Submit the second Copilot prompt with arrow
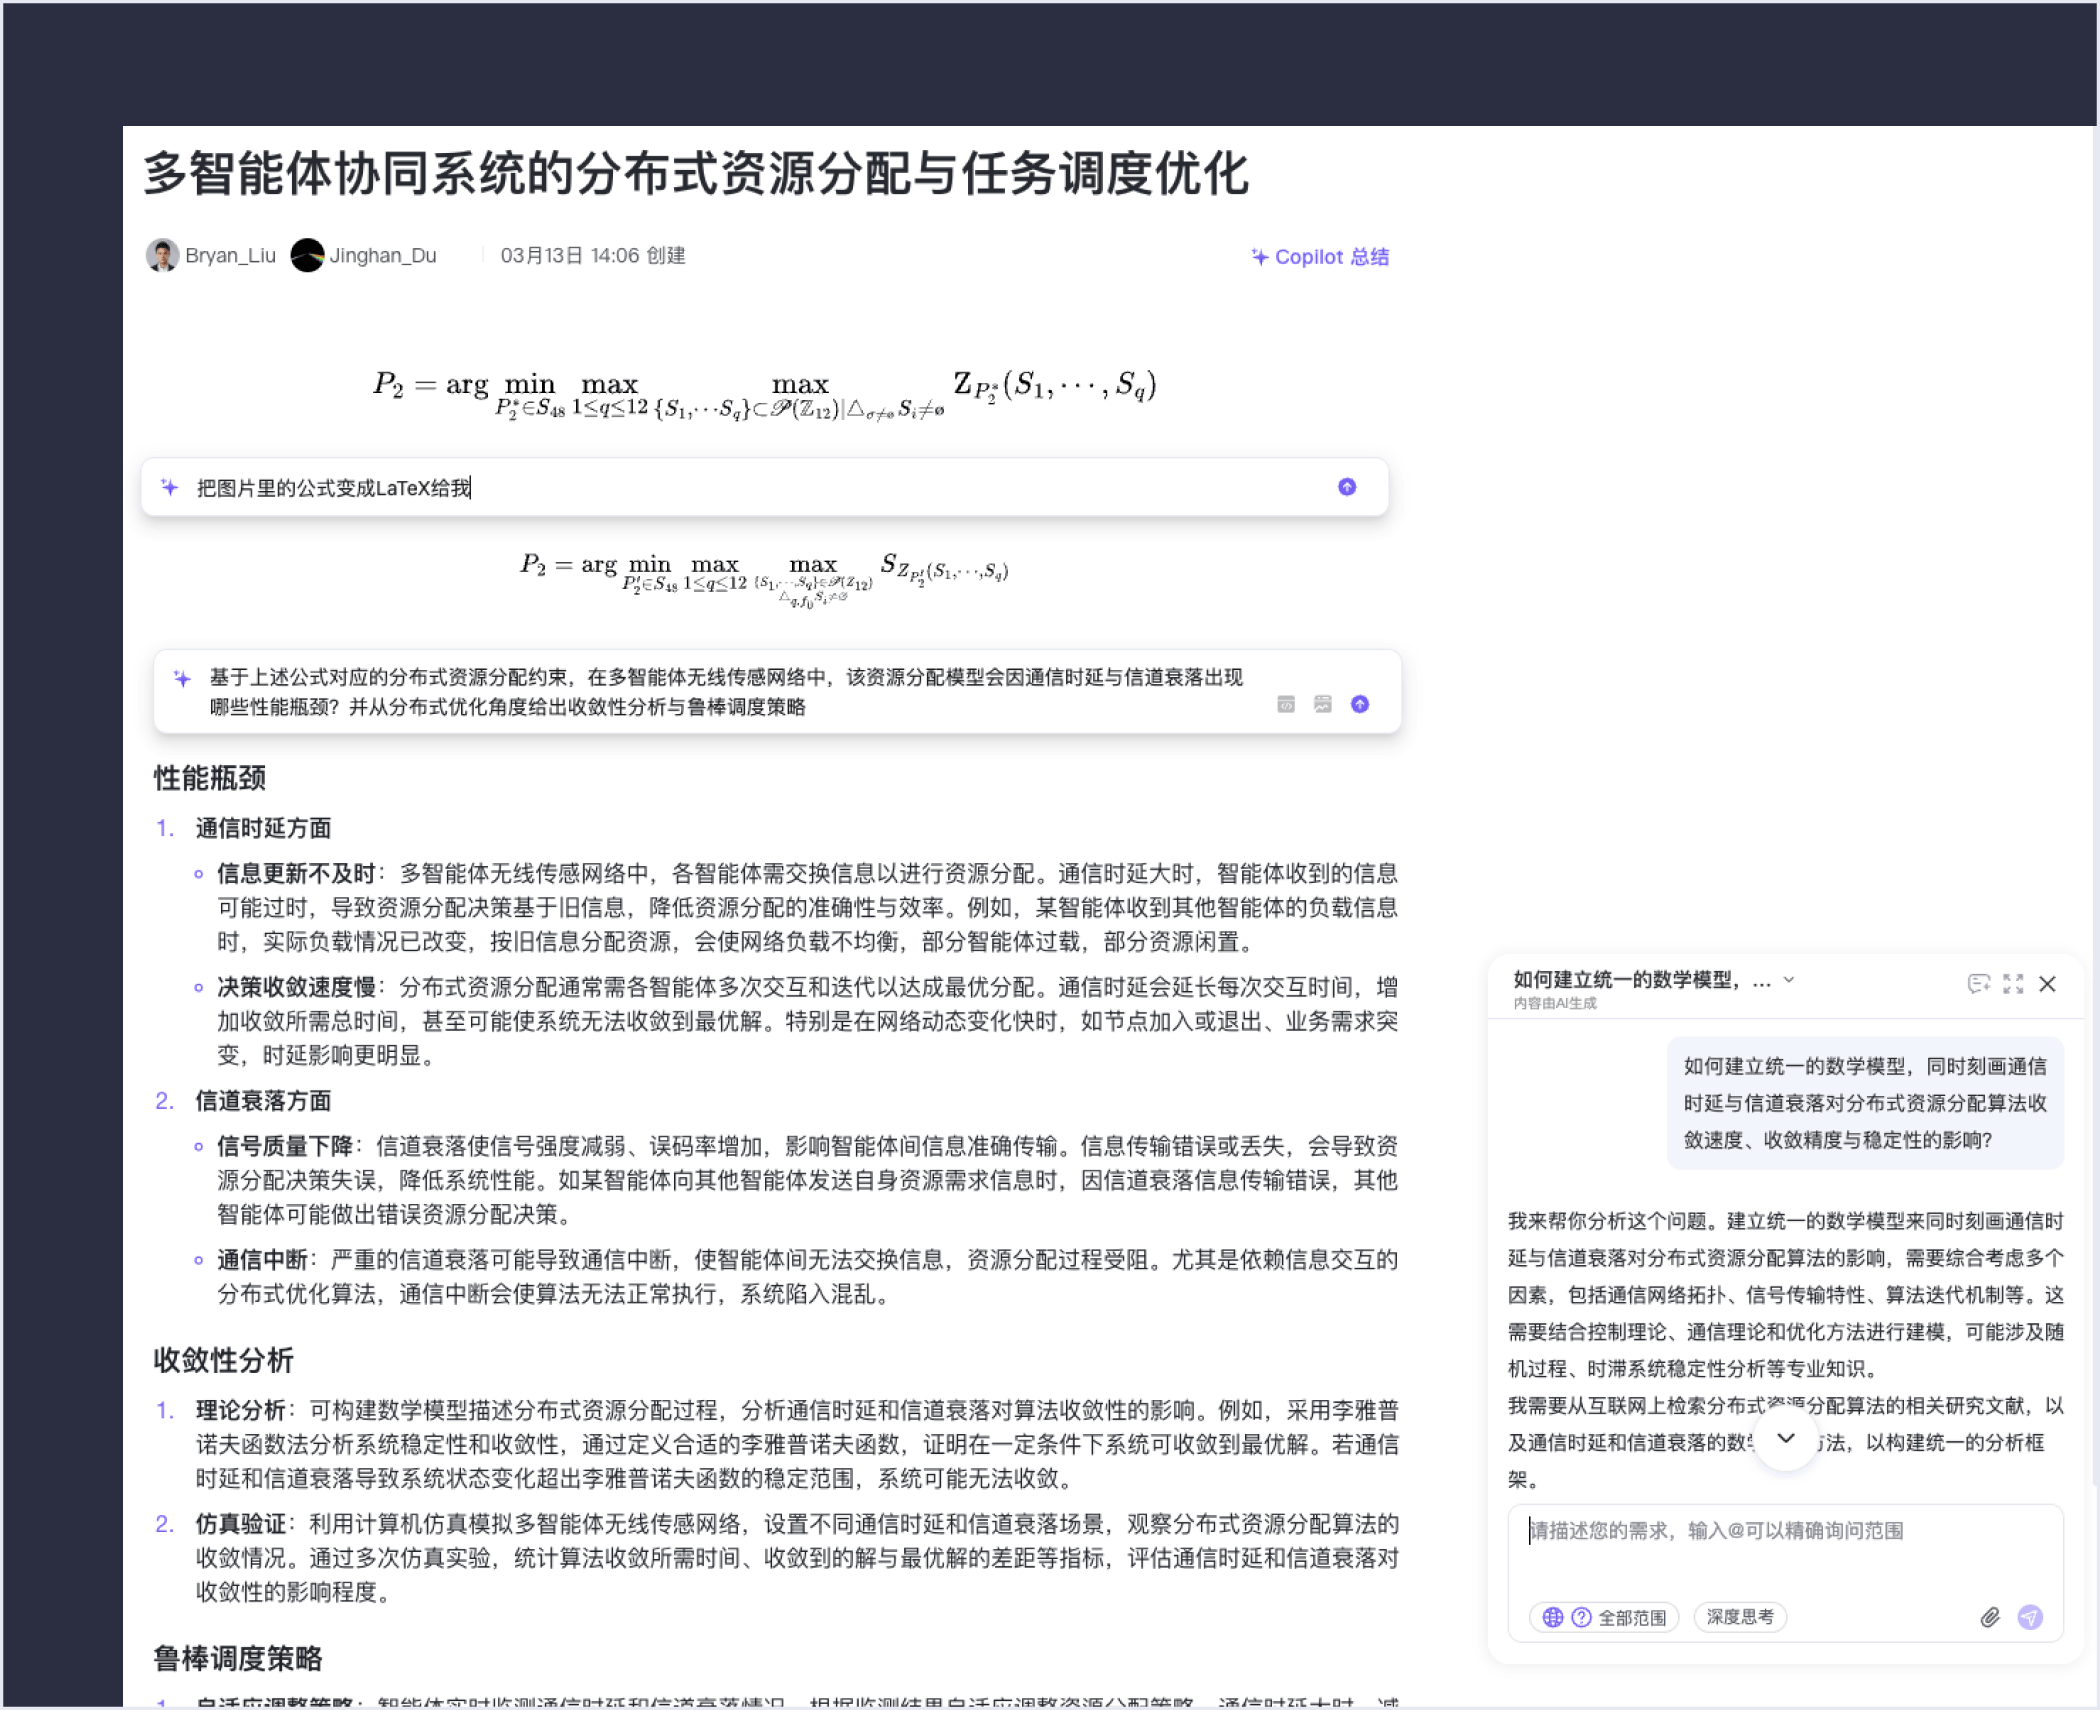The width and height of the screenshot is (2100, 1710). tap(1359, 704)
